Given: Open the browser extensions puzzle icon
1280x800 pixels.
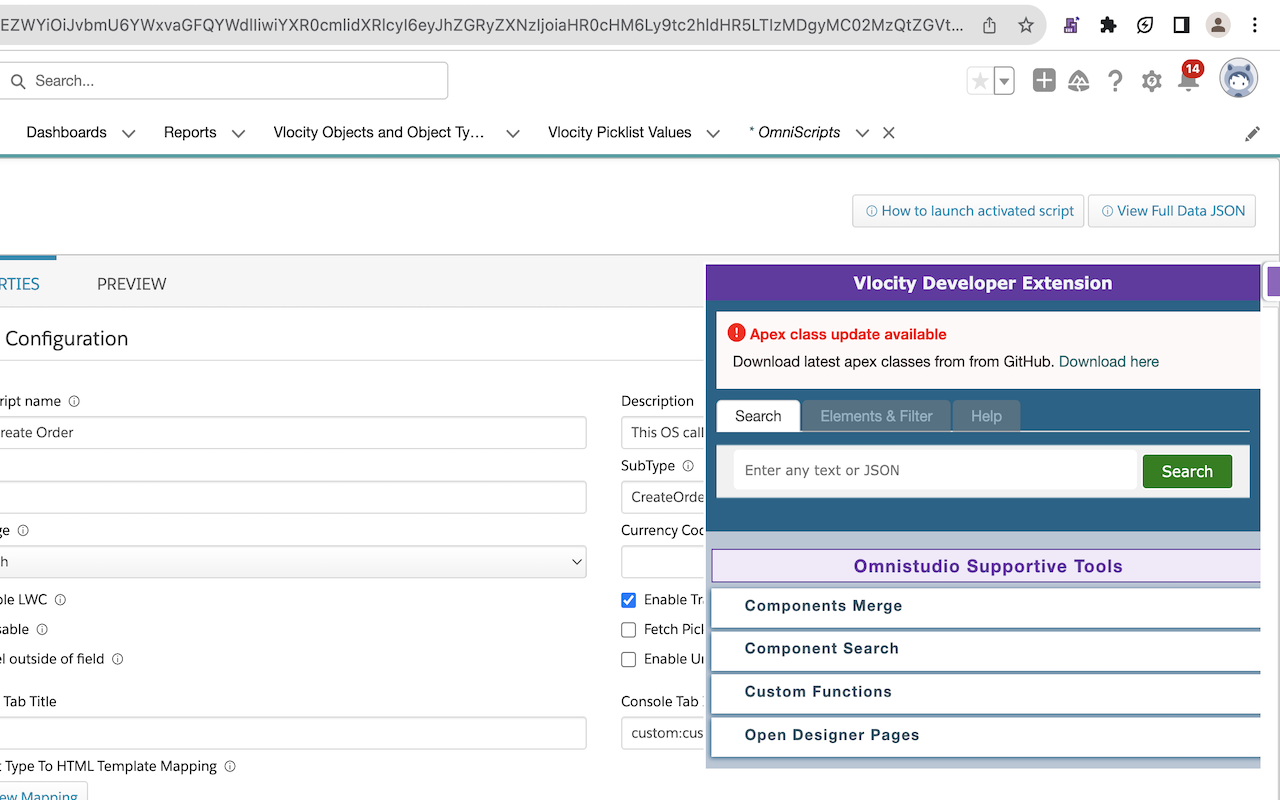Looking at the screenshot, I should point(1108,25).
